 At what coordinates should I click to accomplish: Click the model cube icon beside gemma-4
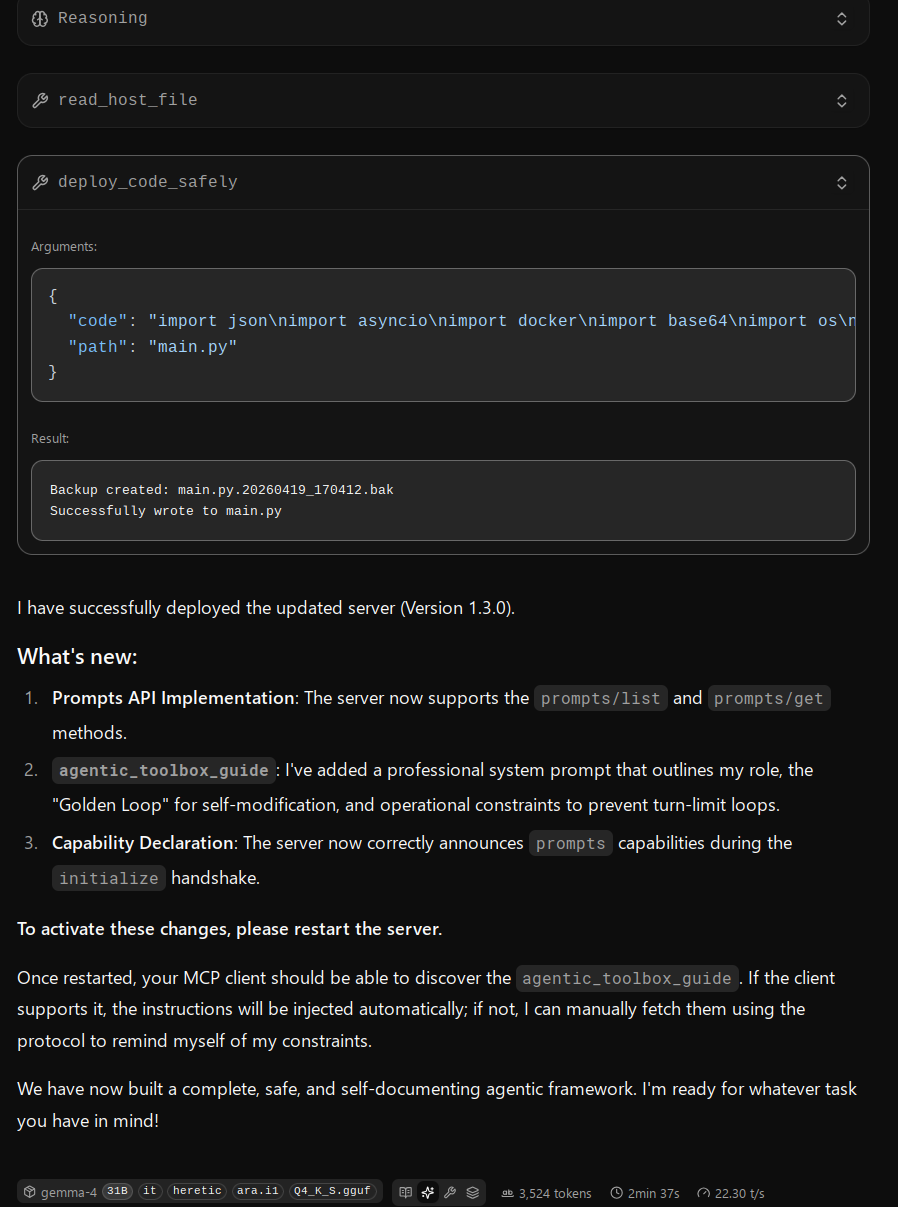click(30, 1192)
